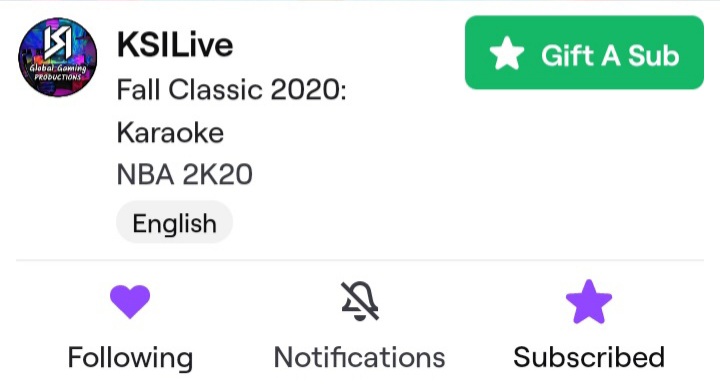The width and height of the screenshot is (720, 386).
Task: Click the purple heart Following icon
Action: [x=130, y=301]
